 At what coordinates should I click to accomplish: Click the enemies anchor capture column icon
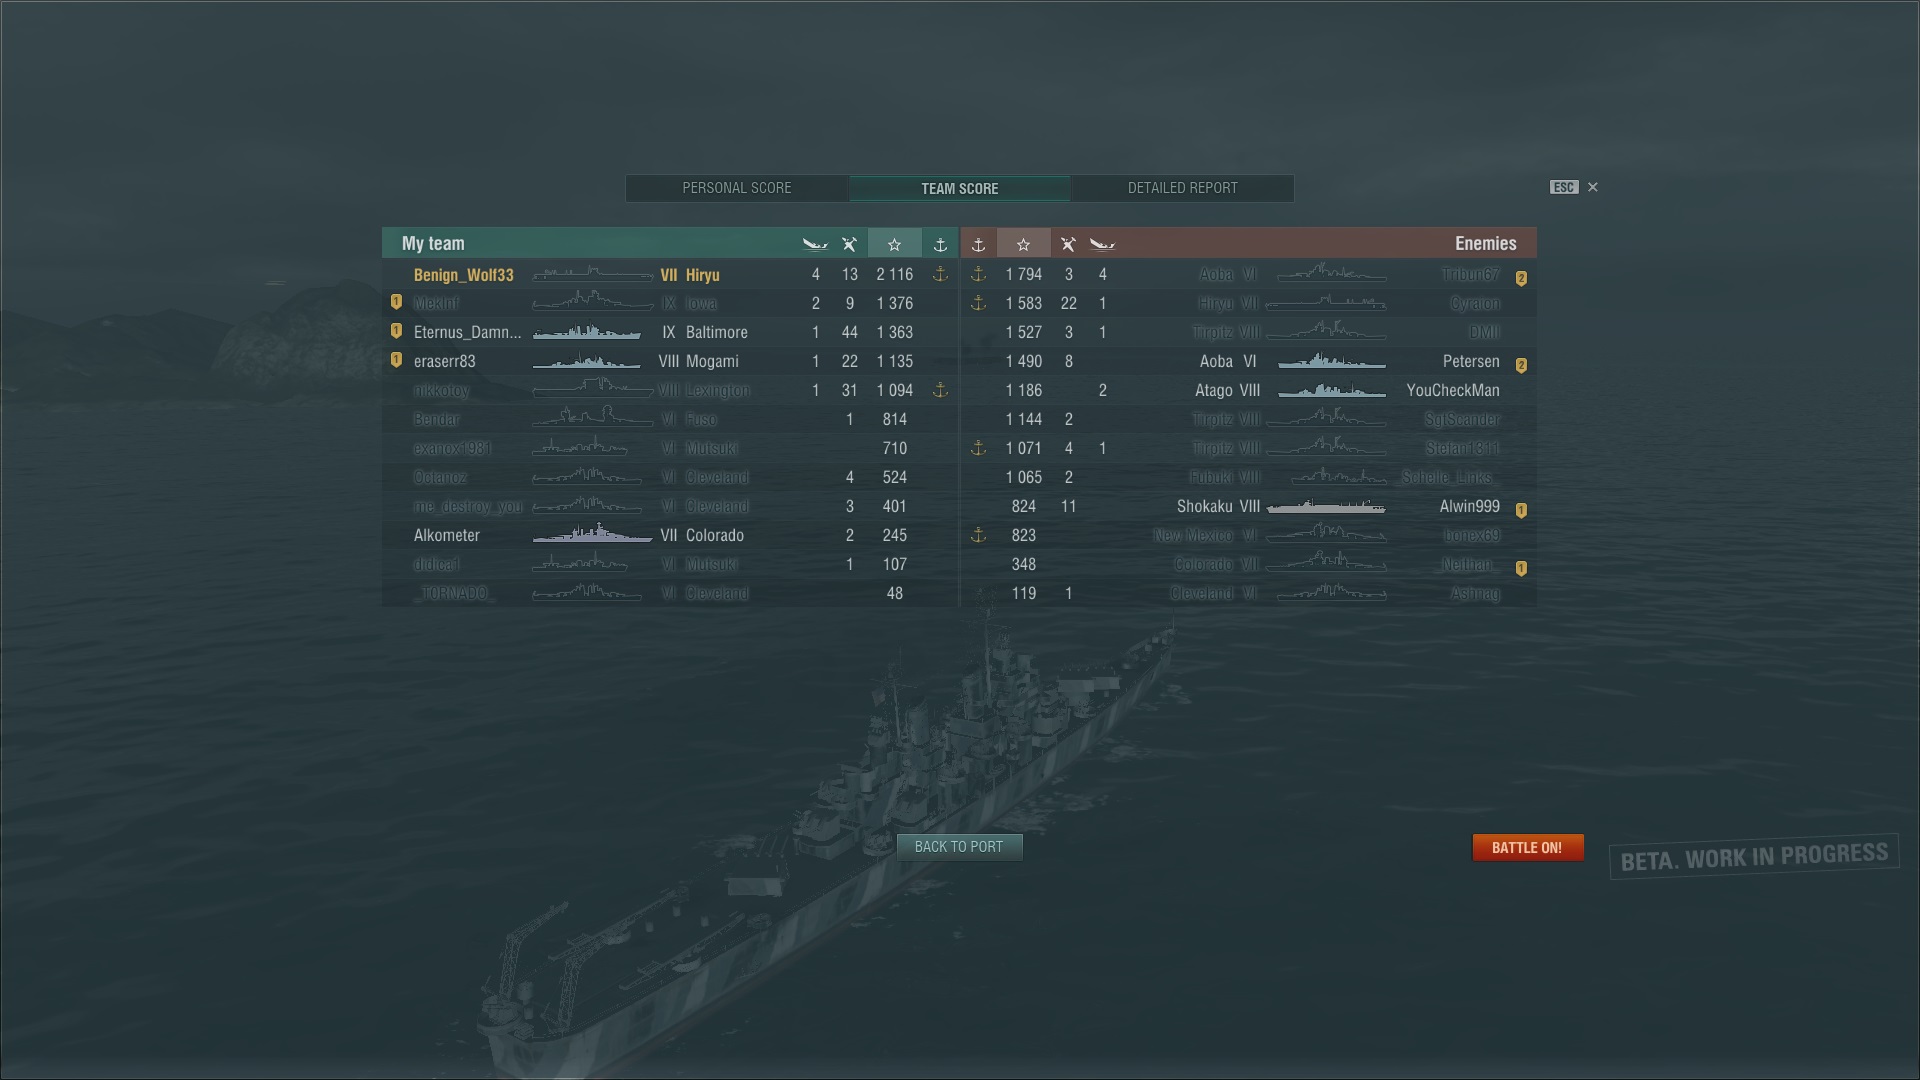(978, 244)
